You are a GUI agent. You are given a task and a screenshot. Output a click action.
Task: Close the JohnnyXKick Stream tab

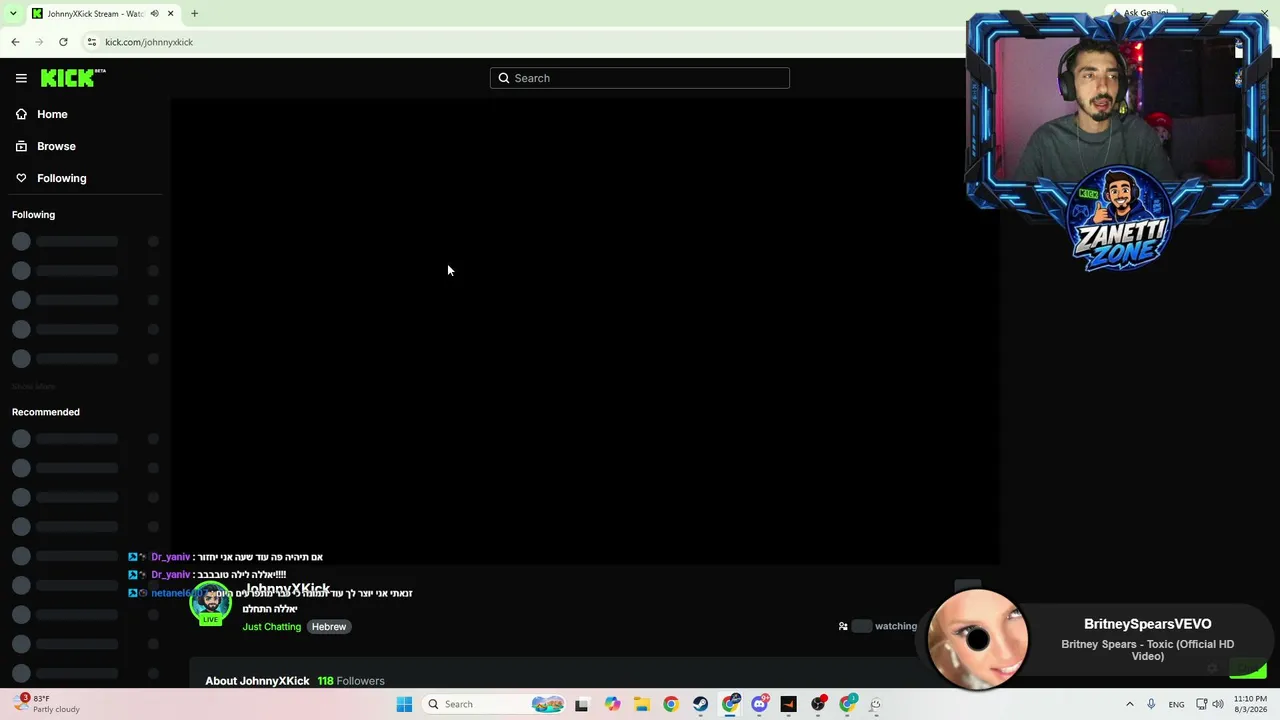pos(171,14)
